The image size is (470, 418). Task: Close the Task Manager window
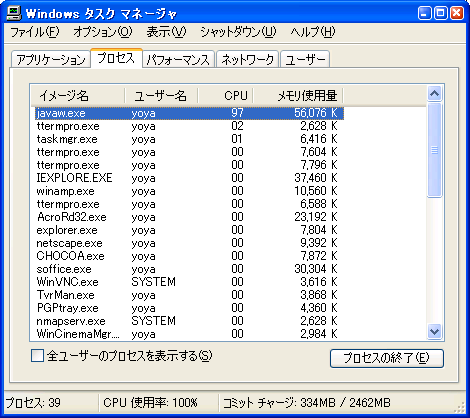pyautogui.click(x=457, y=13)
